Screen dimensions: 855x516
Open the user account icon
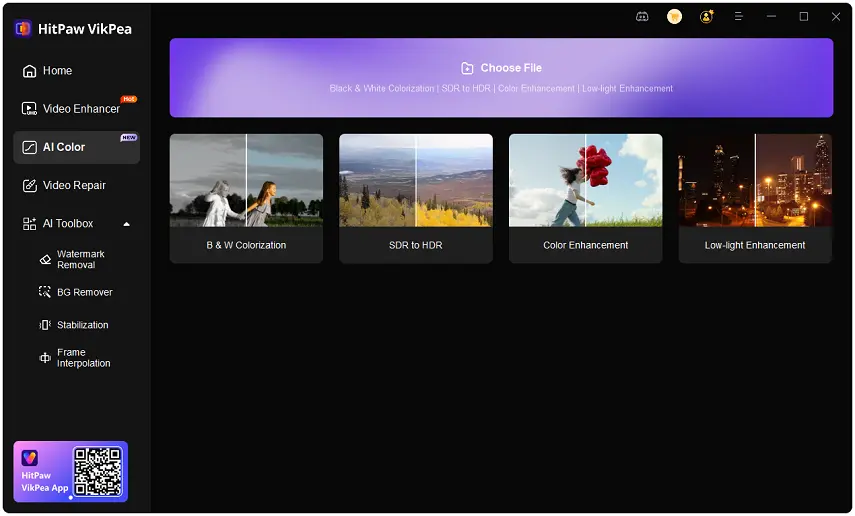(x=707, y=17)
